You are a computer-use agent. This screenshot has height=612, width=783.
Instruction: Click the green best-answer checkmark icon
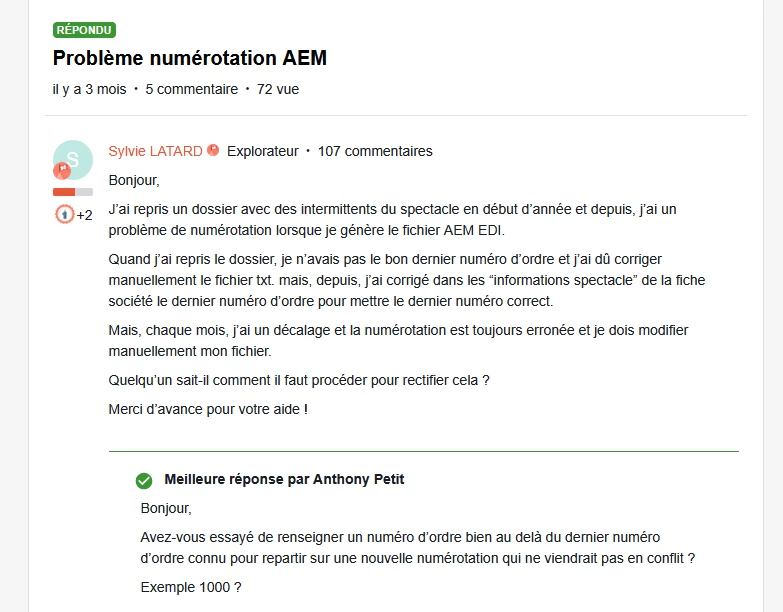tap(144, 481)
